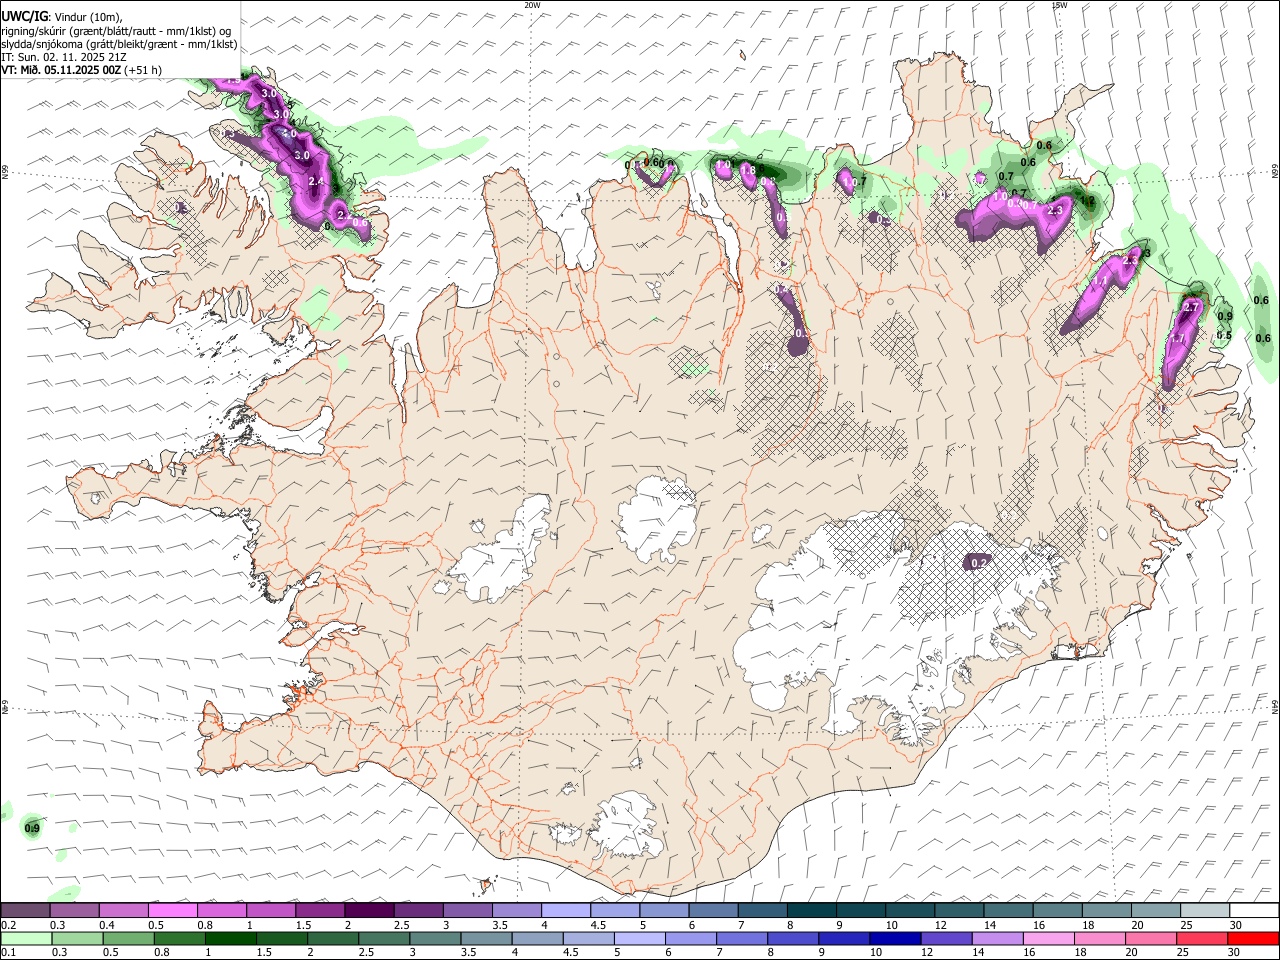Click the 'IT: Sun. 02. 11. 2025 21Z' line

click(x=64, y=57)
